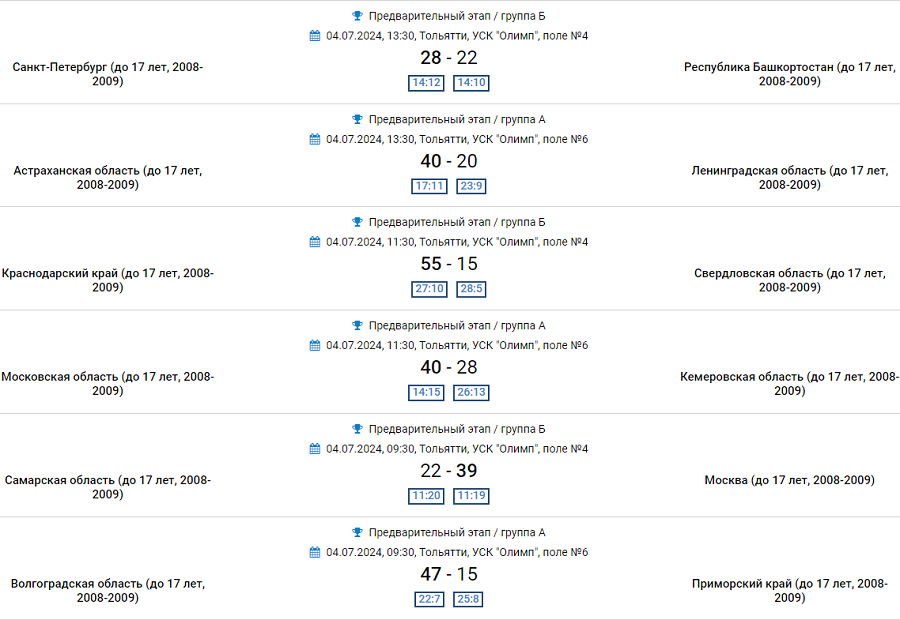Click calendar icon of Санкт-Петербург match
900x620 pixels.
[315, 36]
